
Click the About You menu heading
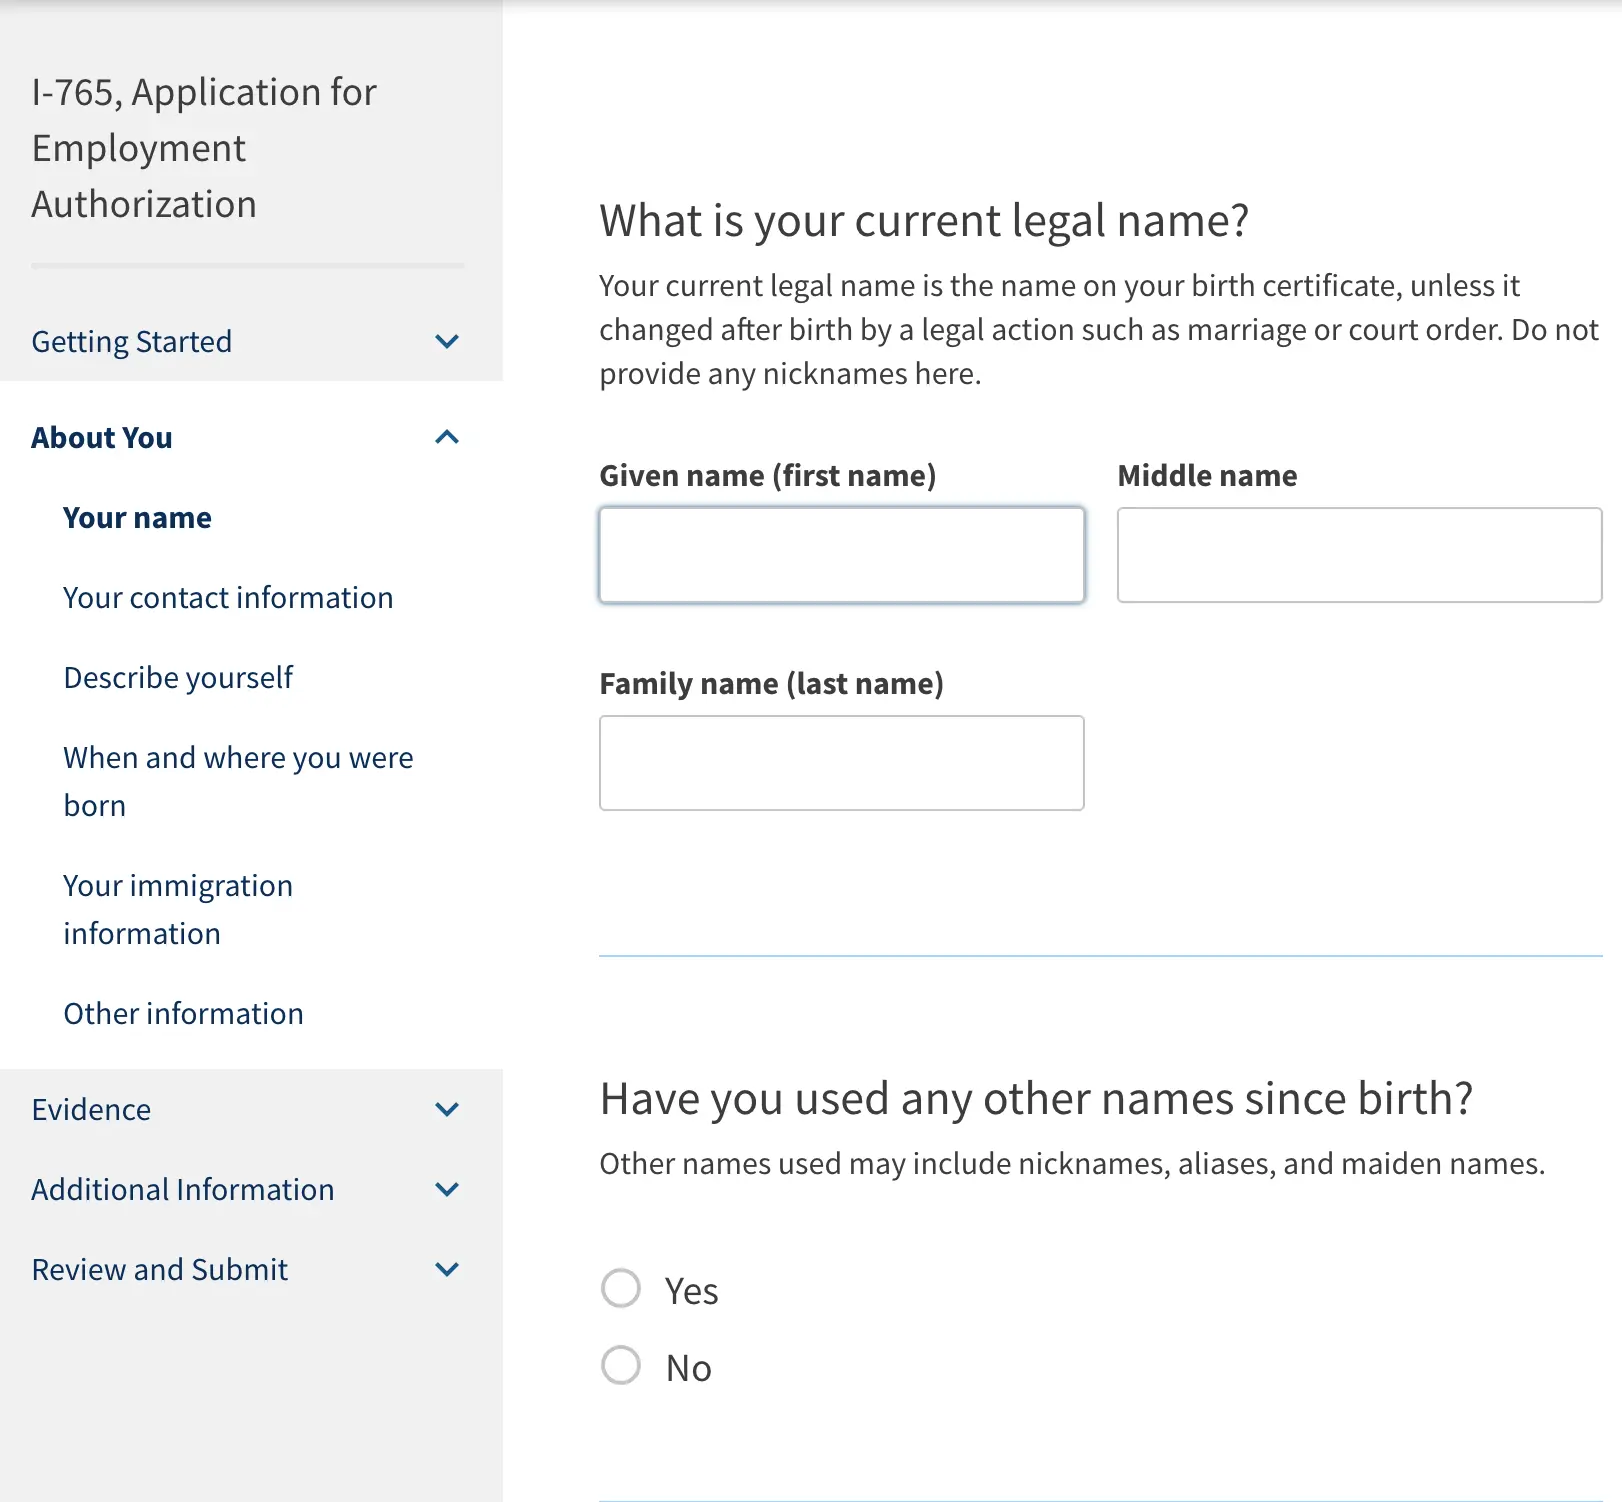102,438
